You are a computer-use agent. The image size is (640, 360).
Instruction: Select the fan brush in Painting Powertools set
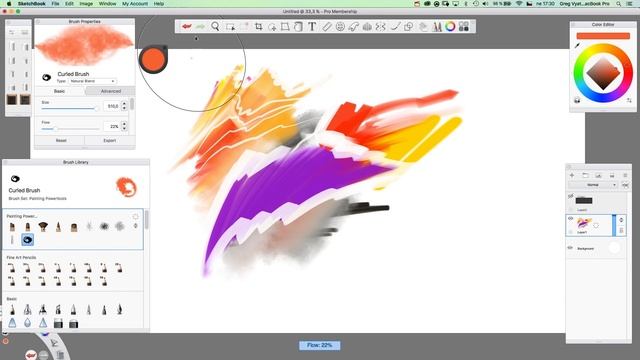pyautogui.click(x=43, y=226)
